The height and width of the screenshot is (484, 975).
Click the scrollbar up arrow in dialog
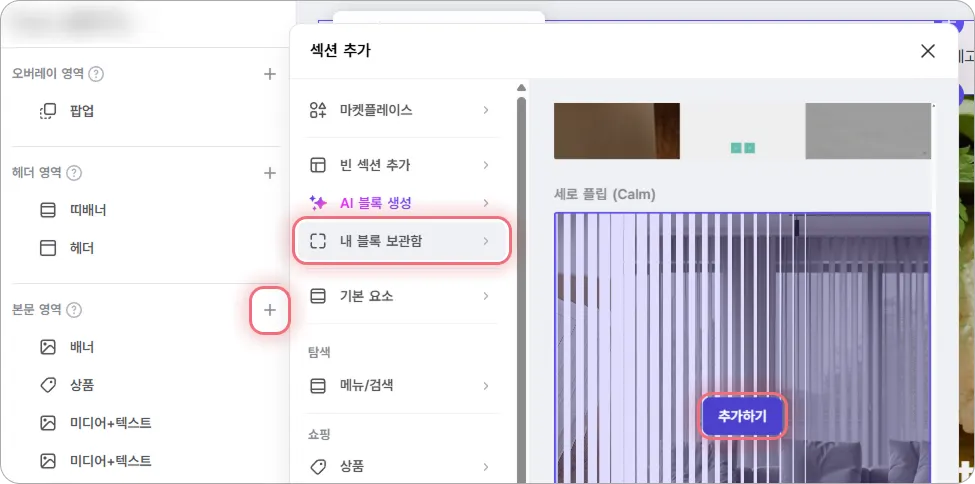point(522,87)
